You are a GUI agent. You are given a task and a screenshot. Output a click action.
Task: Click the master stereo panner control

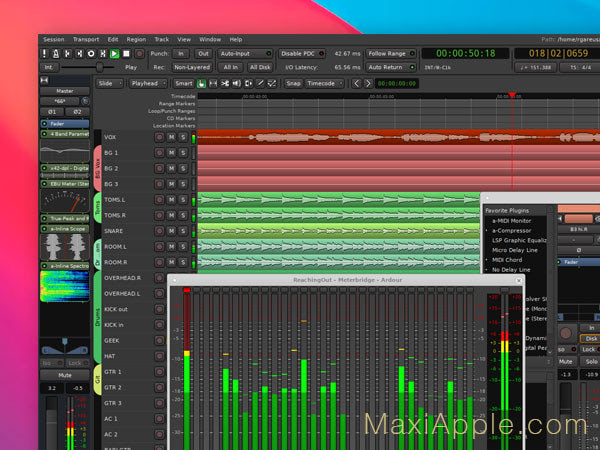(65, 346)
